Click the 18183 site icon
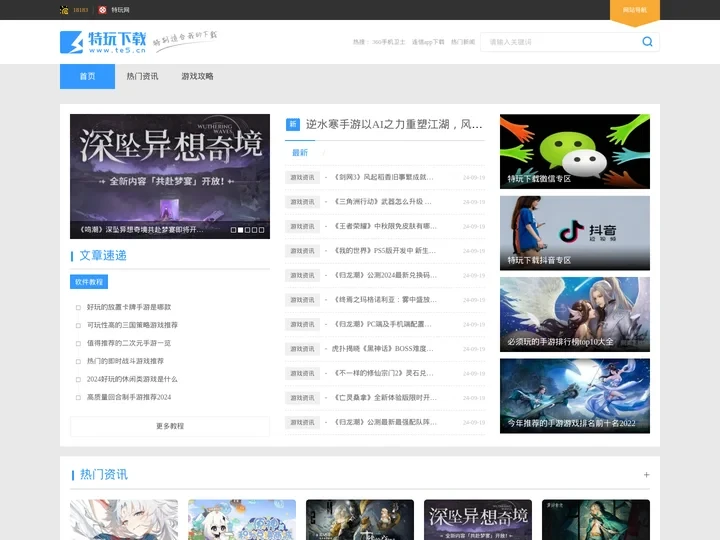The width and height of the screenshot is (720, 540). tap(64, 10)
